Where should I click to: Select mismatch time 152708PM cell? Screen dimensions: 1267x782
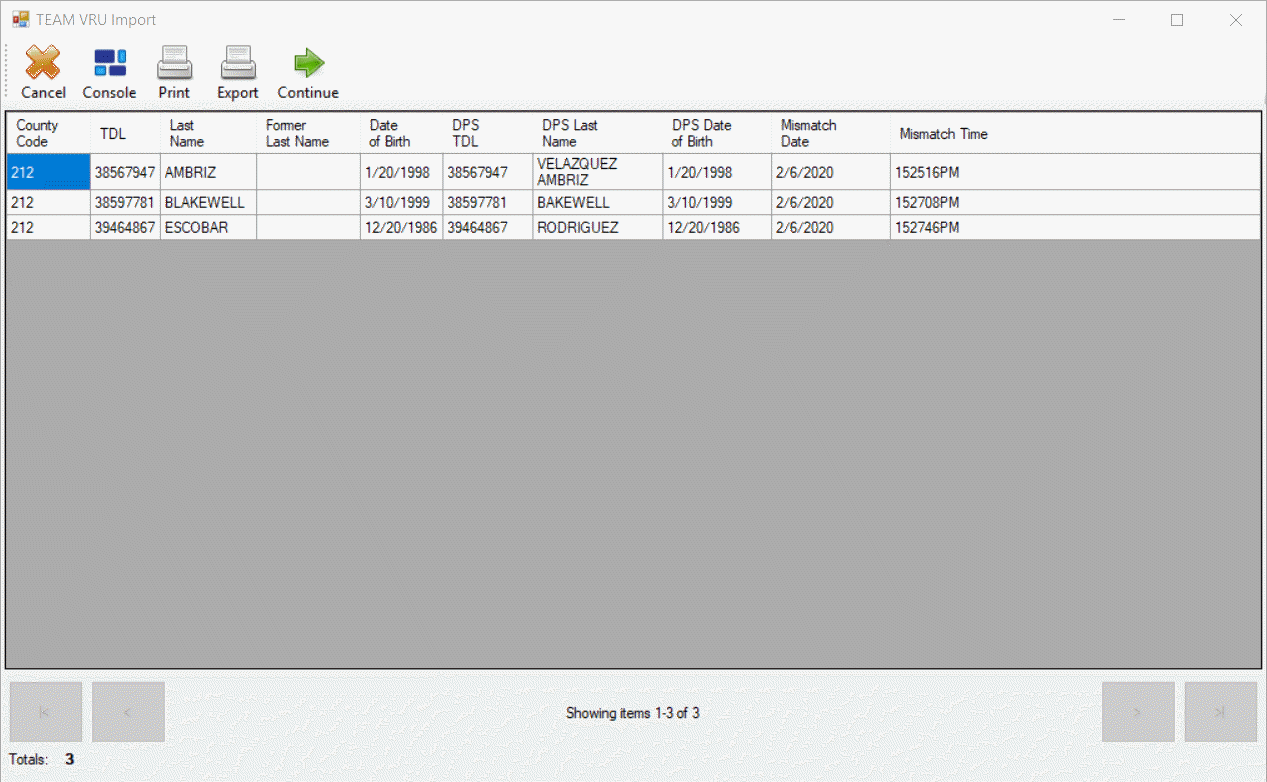(x=1075, y=202)
